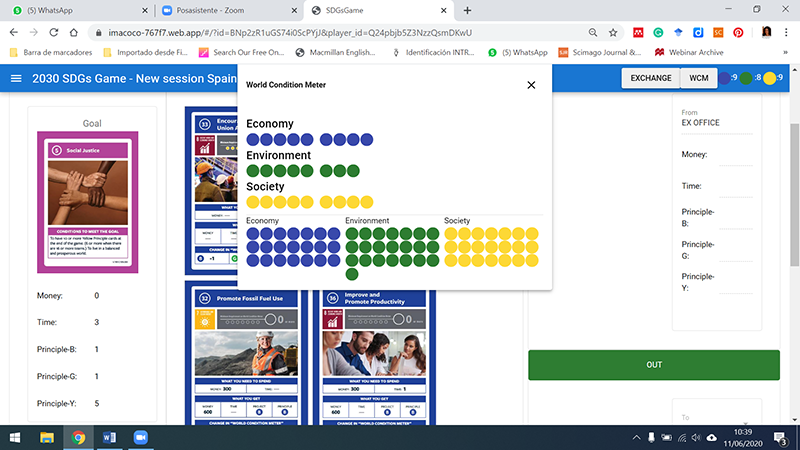Click the EXCHANGE button
The image size is (800, 450).
(651, 78)
